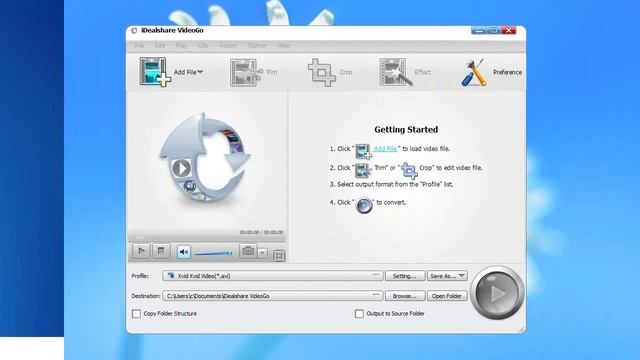Open the Profile format dropdown
The image size is (640, 360).
[273, 276]
